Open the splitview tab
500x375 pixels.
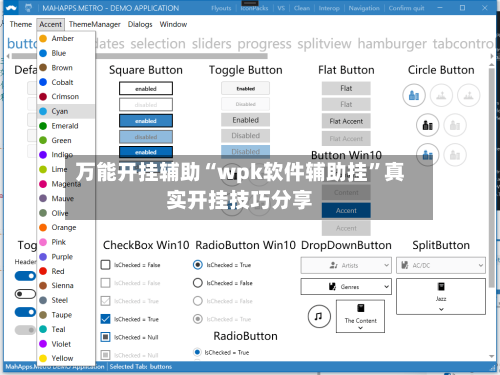pos(324,44)
